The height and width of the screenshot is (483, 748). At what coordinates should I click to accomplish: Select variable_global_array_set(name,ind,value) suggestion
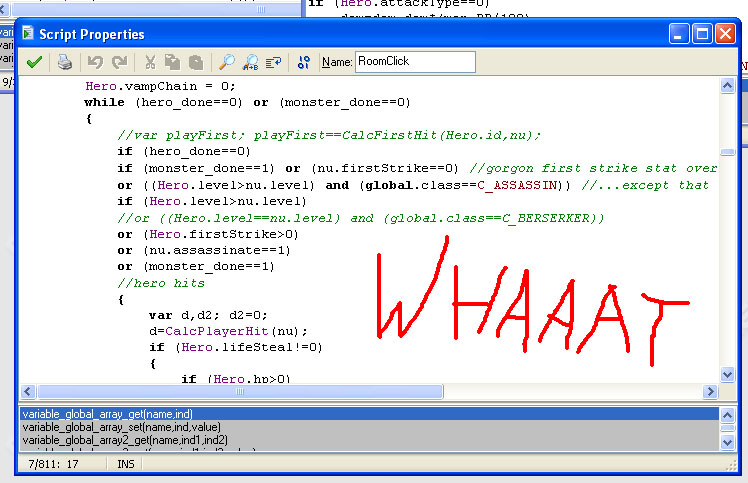tap(369, 427)
